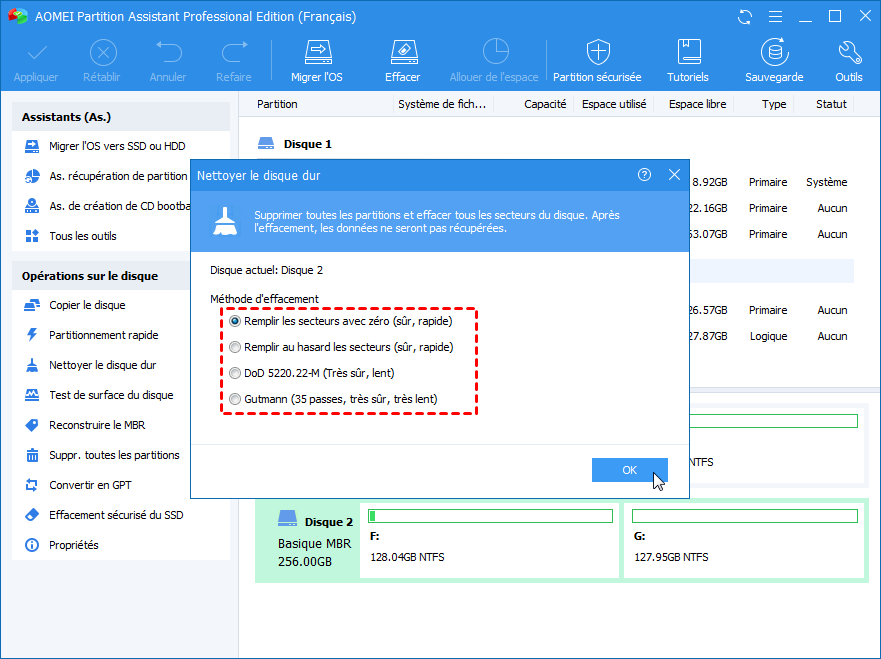Choose the DoD 5220.22-M wipe method
This screenshot has width=881, height=659.
tap(312, 373)
